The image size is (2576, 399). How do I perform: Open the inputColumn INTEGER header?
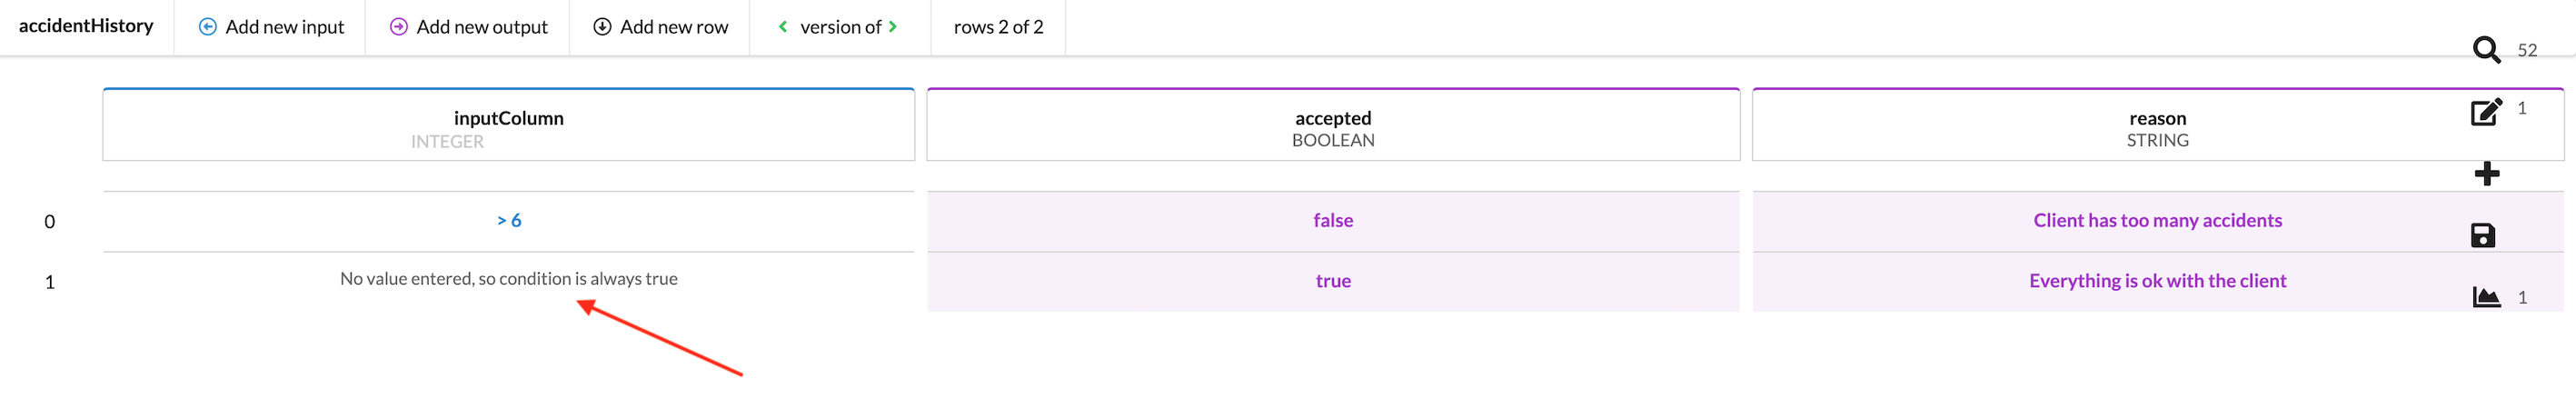tap(508, 127)
